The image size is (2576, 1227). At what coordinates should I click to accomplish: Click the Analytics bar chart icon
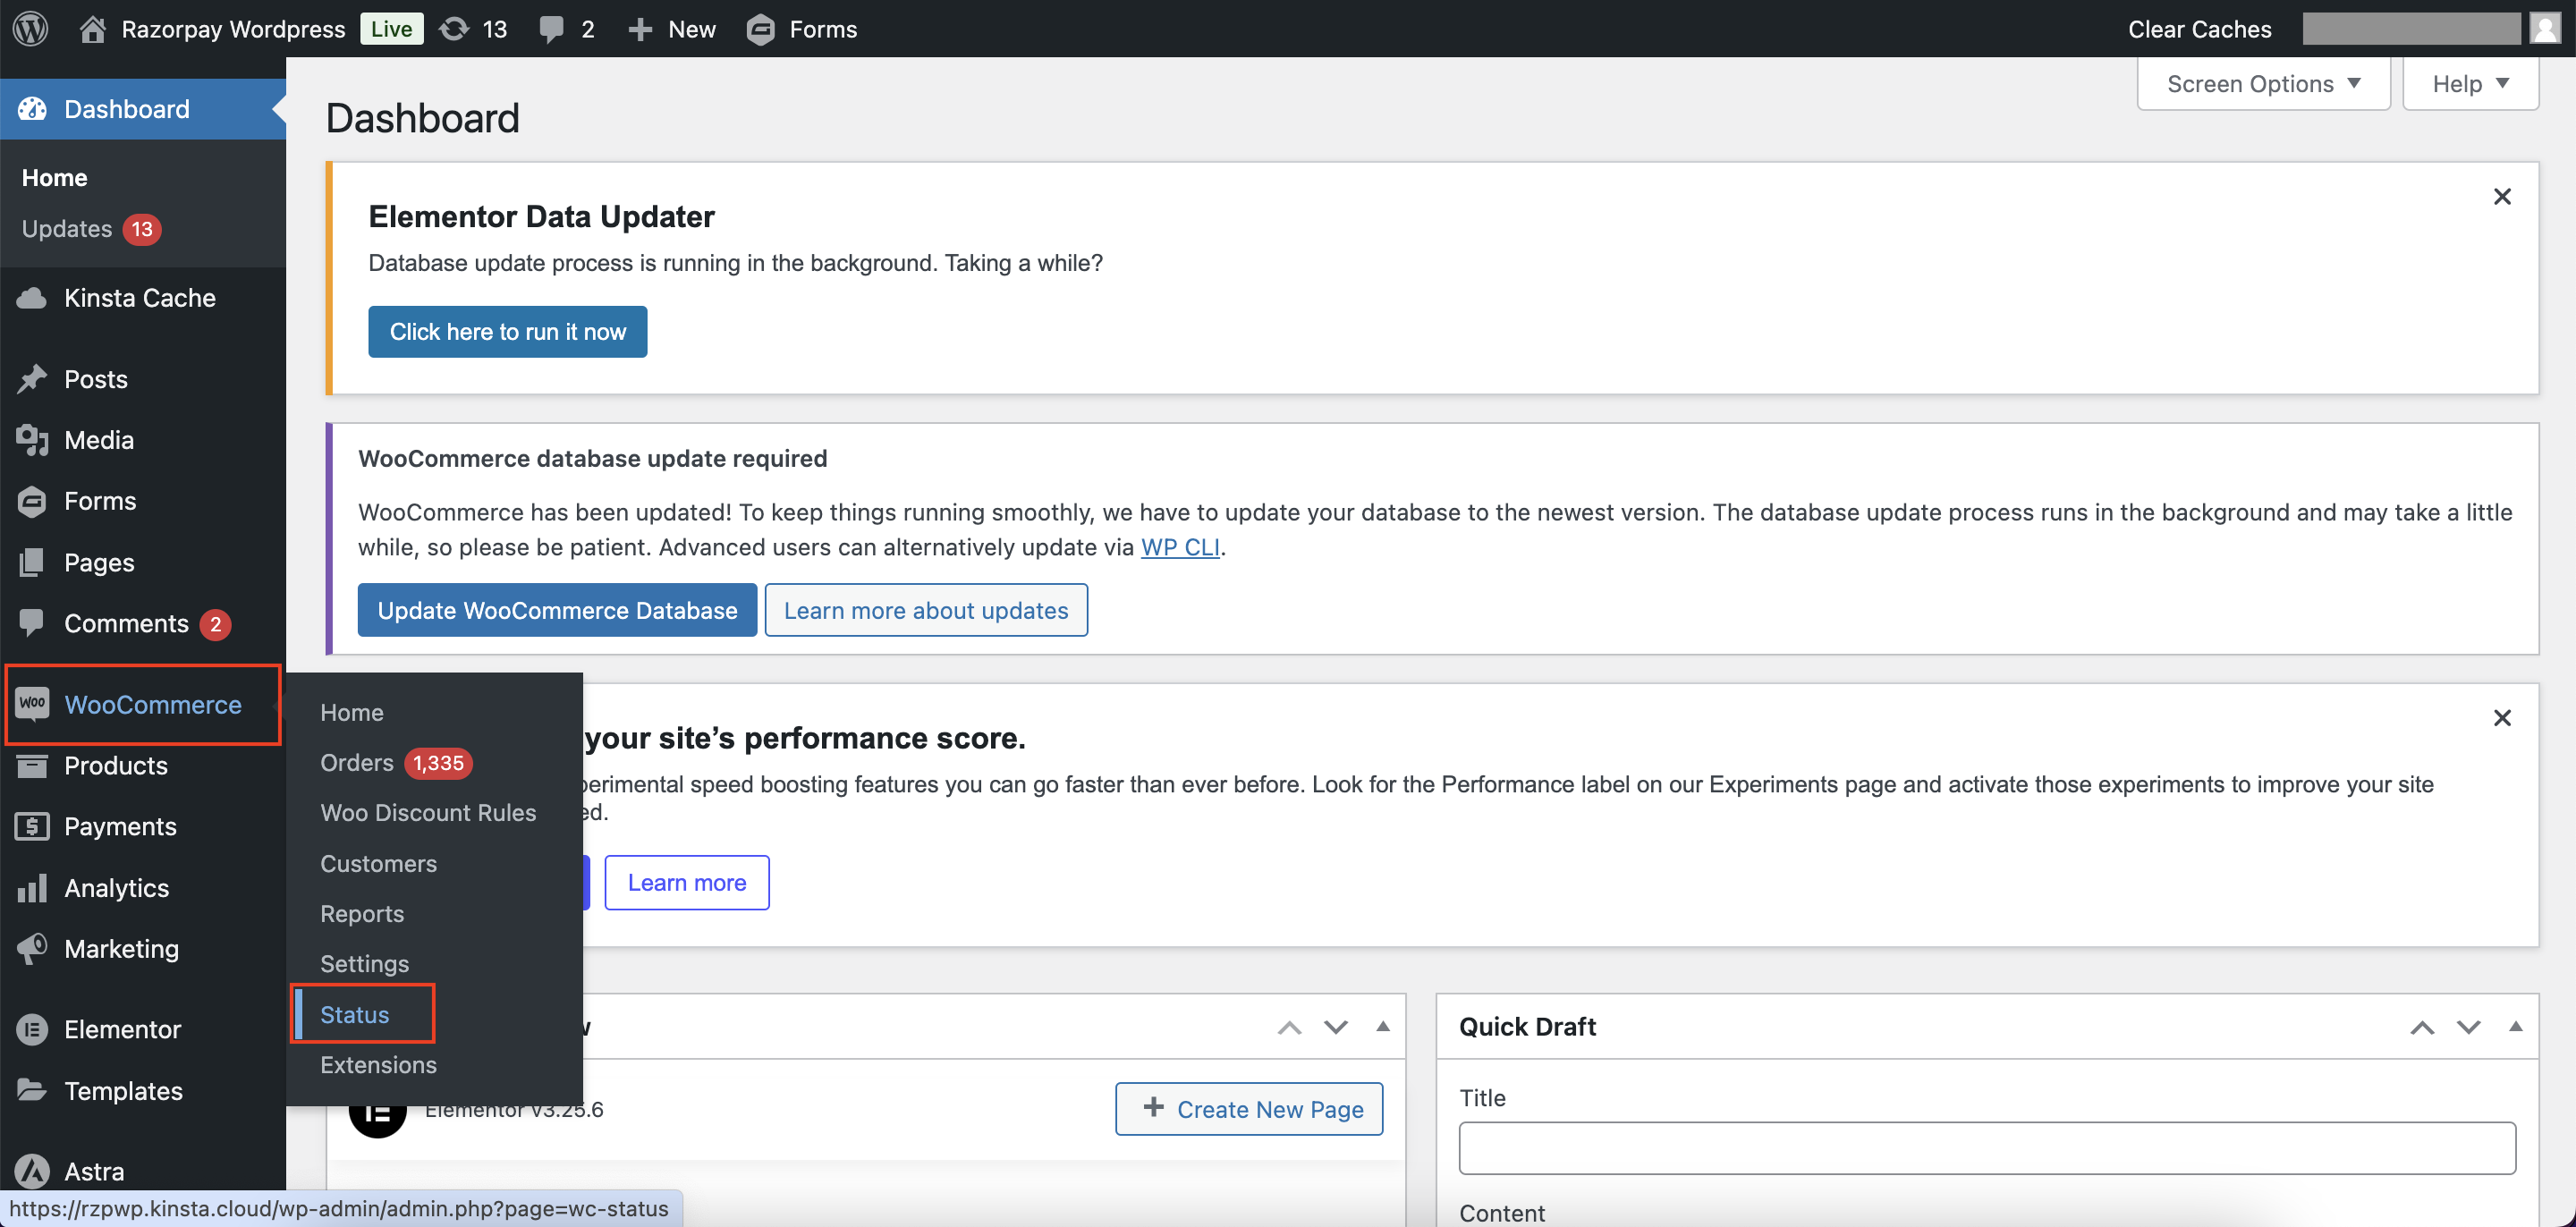[x=32, y=887]
